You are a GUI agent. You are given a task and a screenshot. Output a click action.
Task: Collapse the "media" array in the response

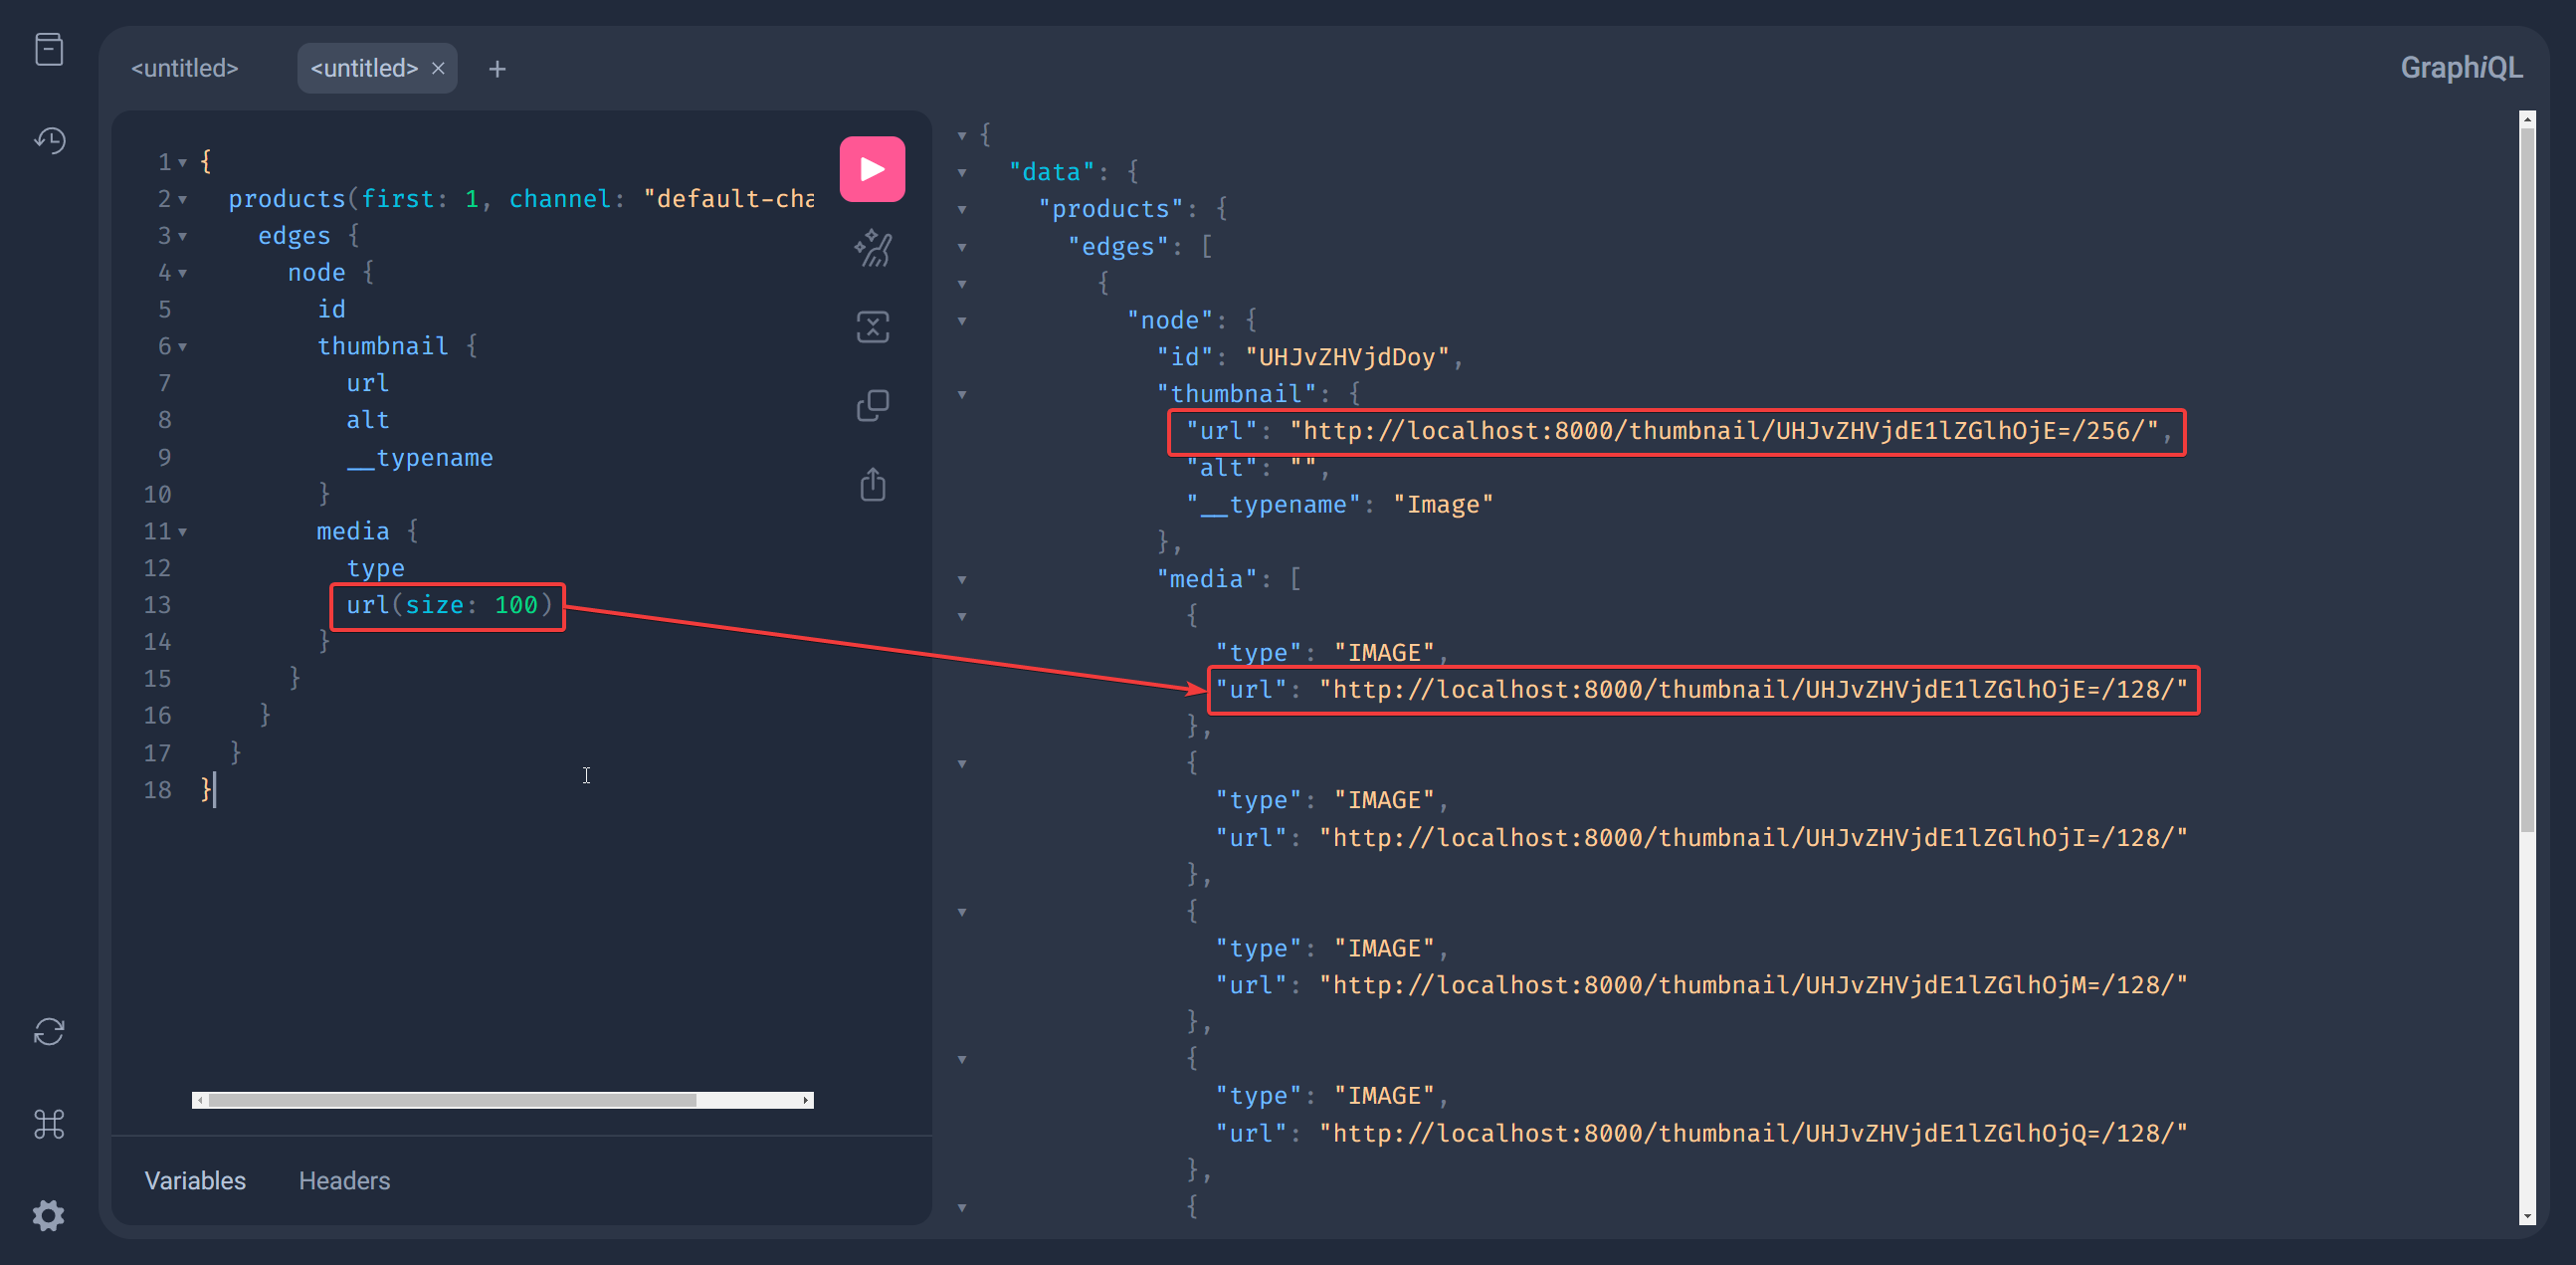(962, 580)
